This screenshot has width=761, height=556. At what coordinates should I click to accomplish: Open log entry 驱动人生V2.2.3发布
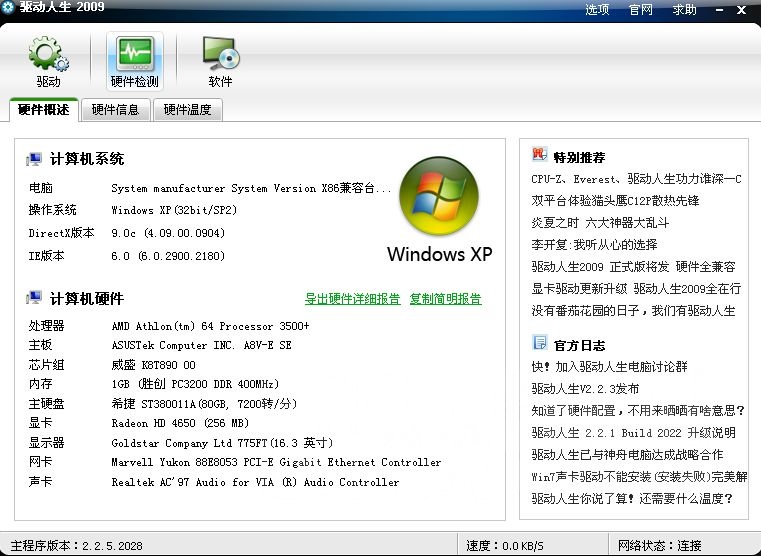point(585,389)
